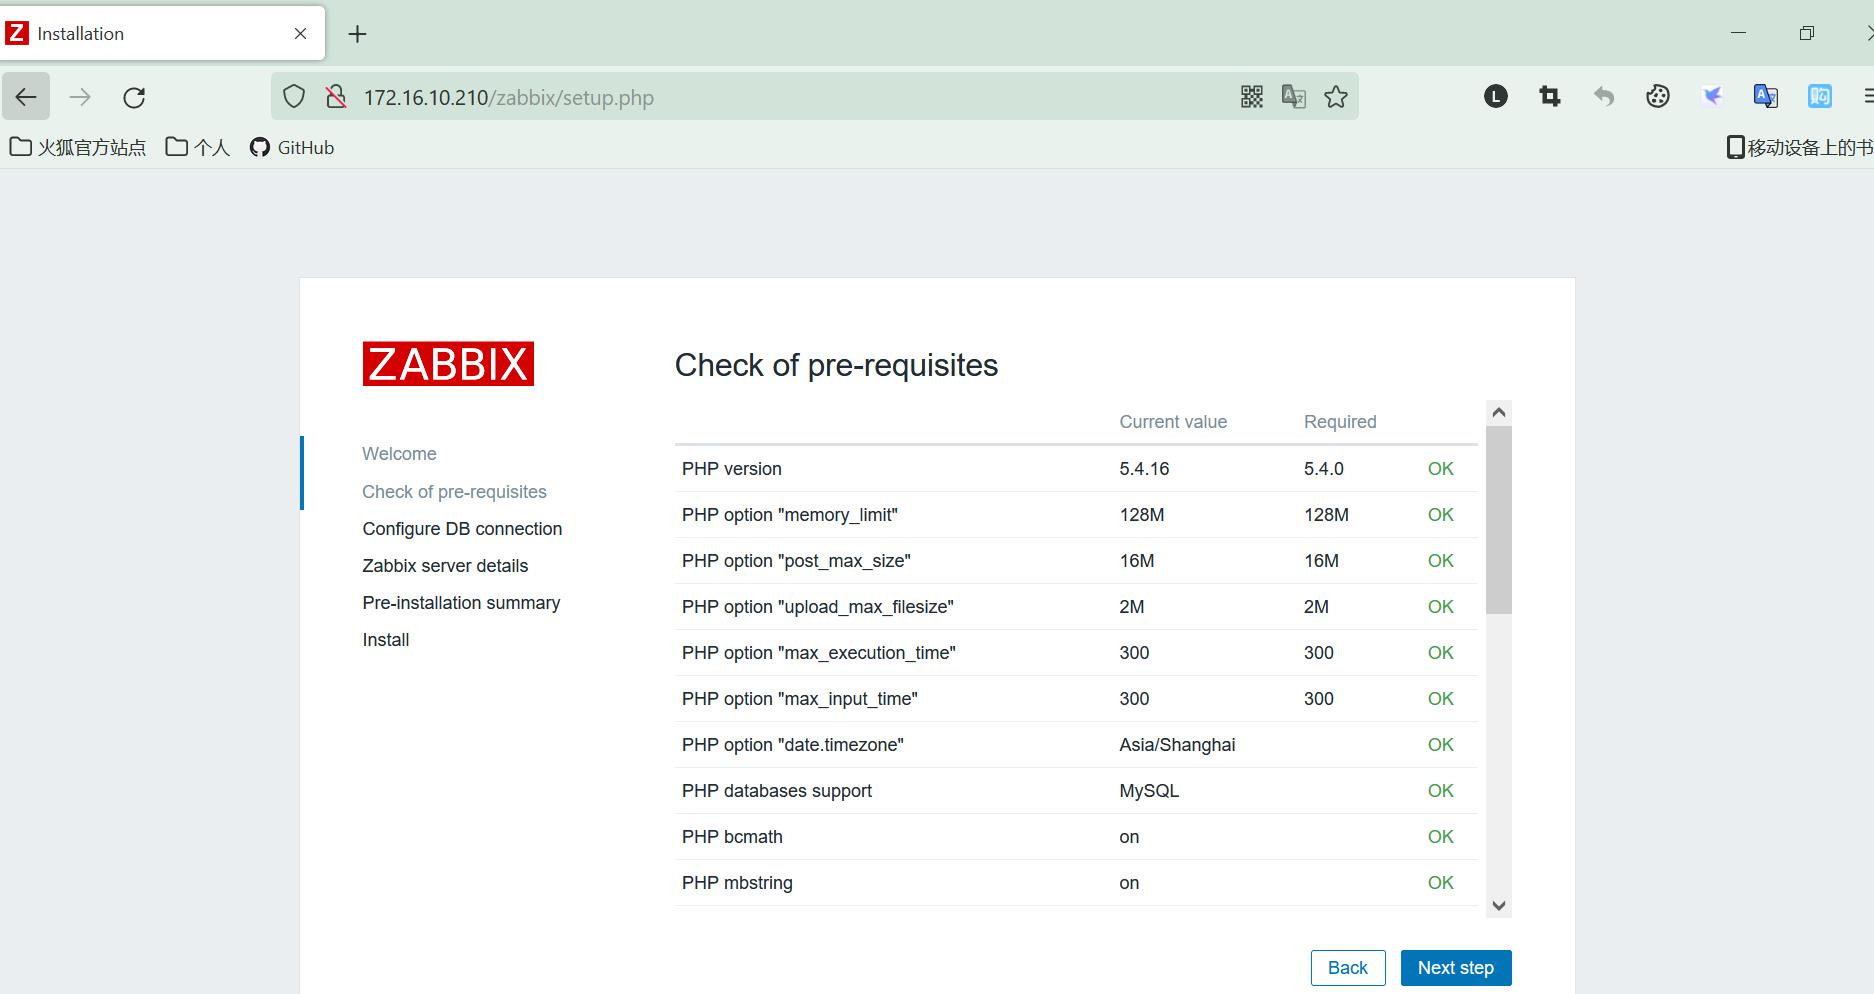Click OK status in PHP mbstring row
The image size is (1874, 994).
click(1440, 883)
